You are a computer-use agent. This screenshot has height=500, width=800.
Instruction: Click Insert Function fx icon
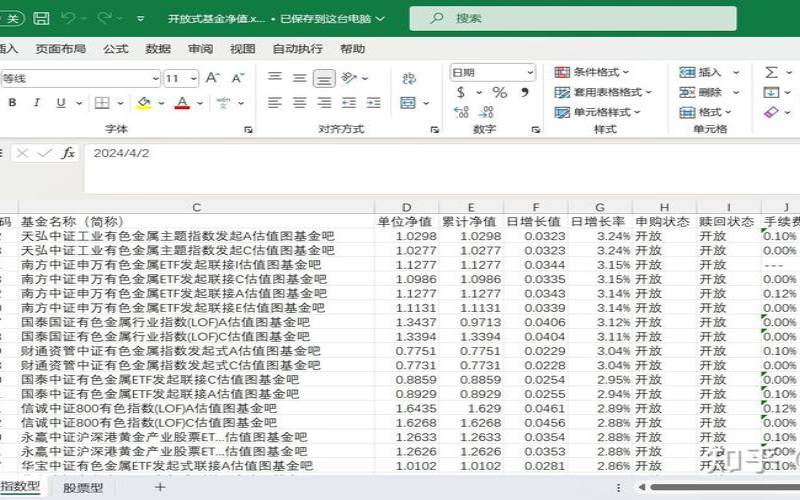coord(68,153)
